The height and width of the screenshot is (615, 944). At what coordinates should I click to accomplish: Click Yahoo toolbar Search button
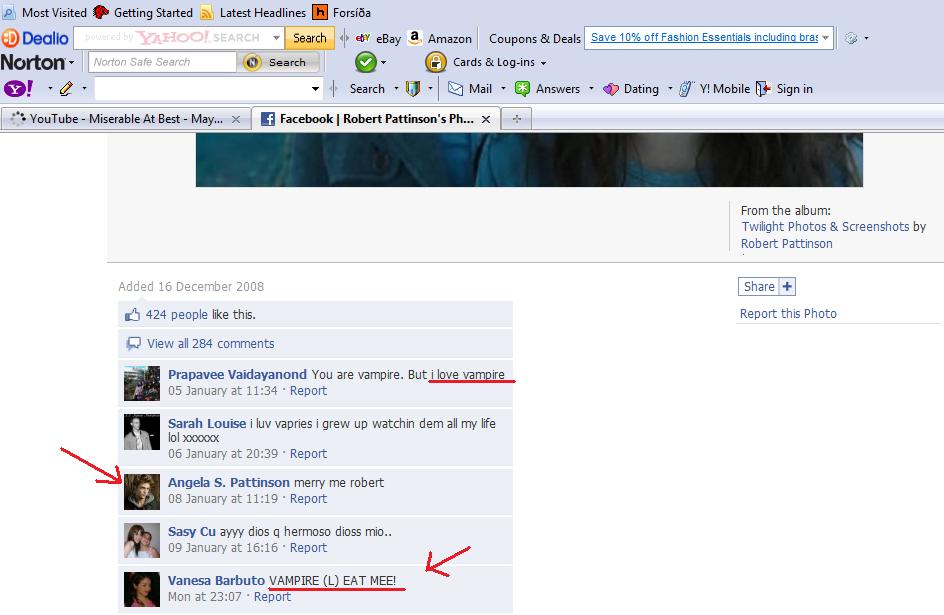coord(367,89)
